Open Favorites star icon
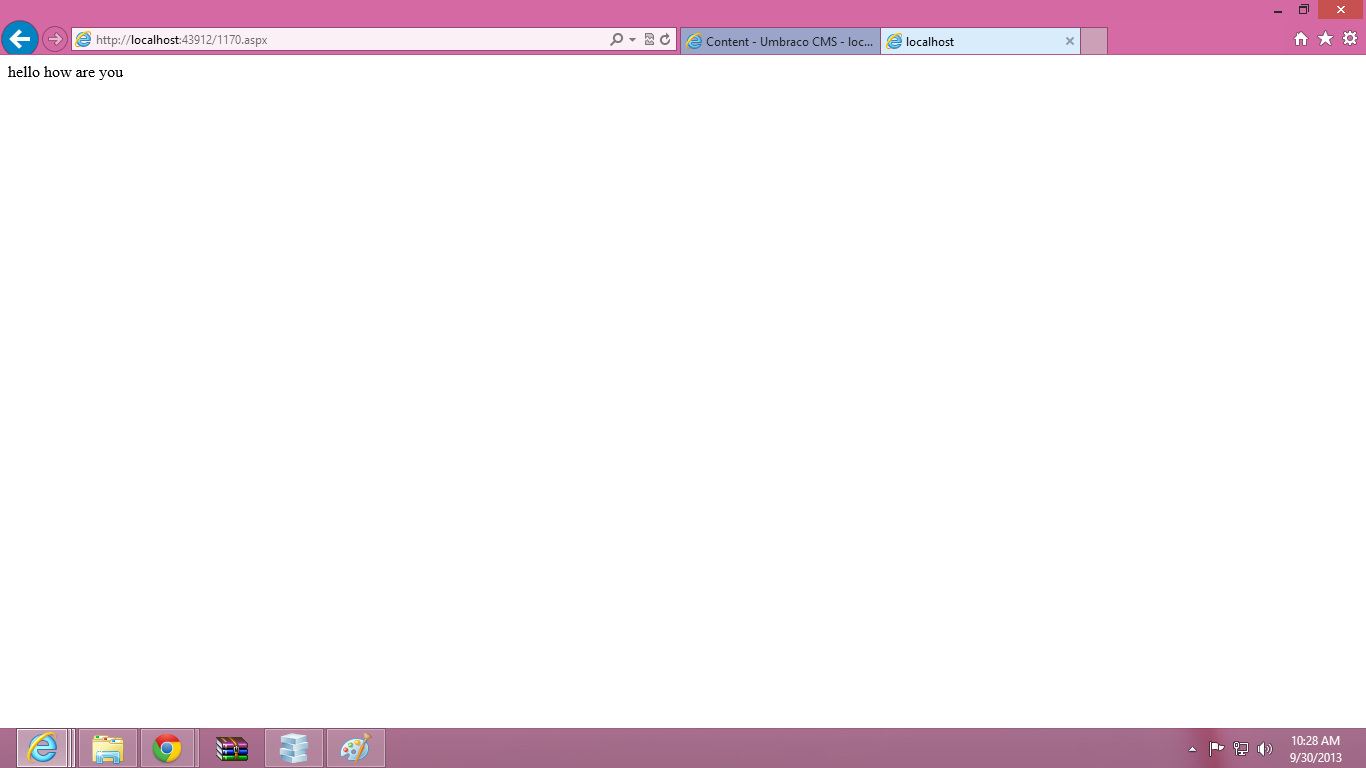This screenshot has width=1366, height=768. [1326, 39]
